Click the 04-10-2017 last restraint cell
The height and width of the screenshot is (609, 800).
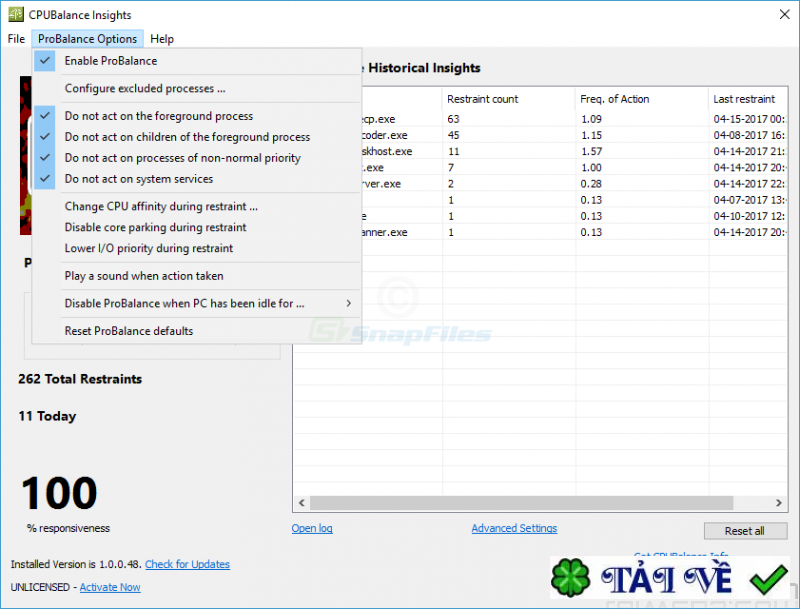click(749, 216)
